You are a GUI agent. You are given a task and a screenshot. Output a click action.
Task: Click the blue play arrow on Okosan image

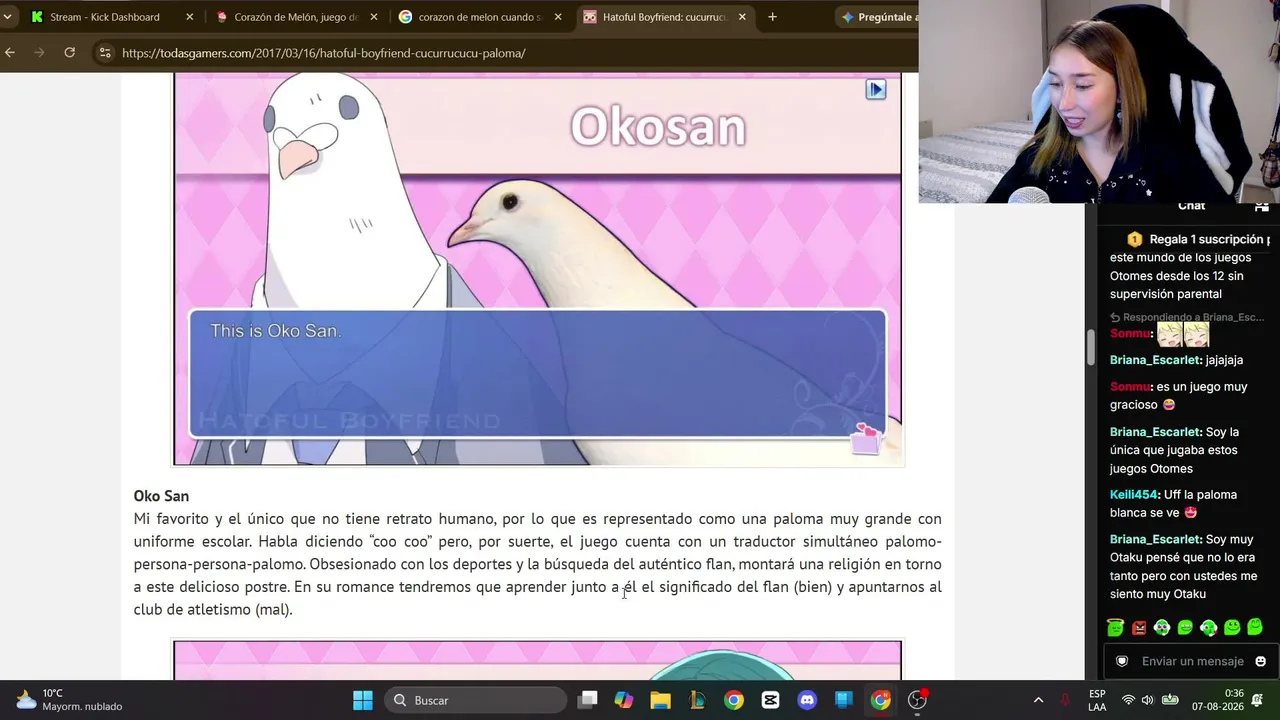[x=876, y=90]
